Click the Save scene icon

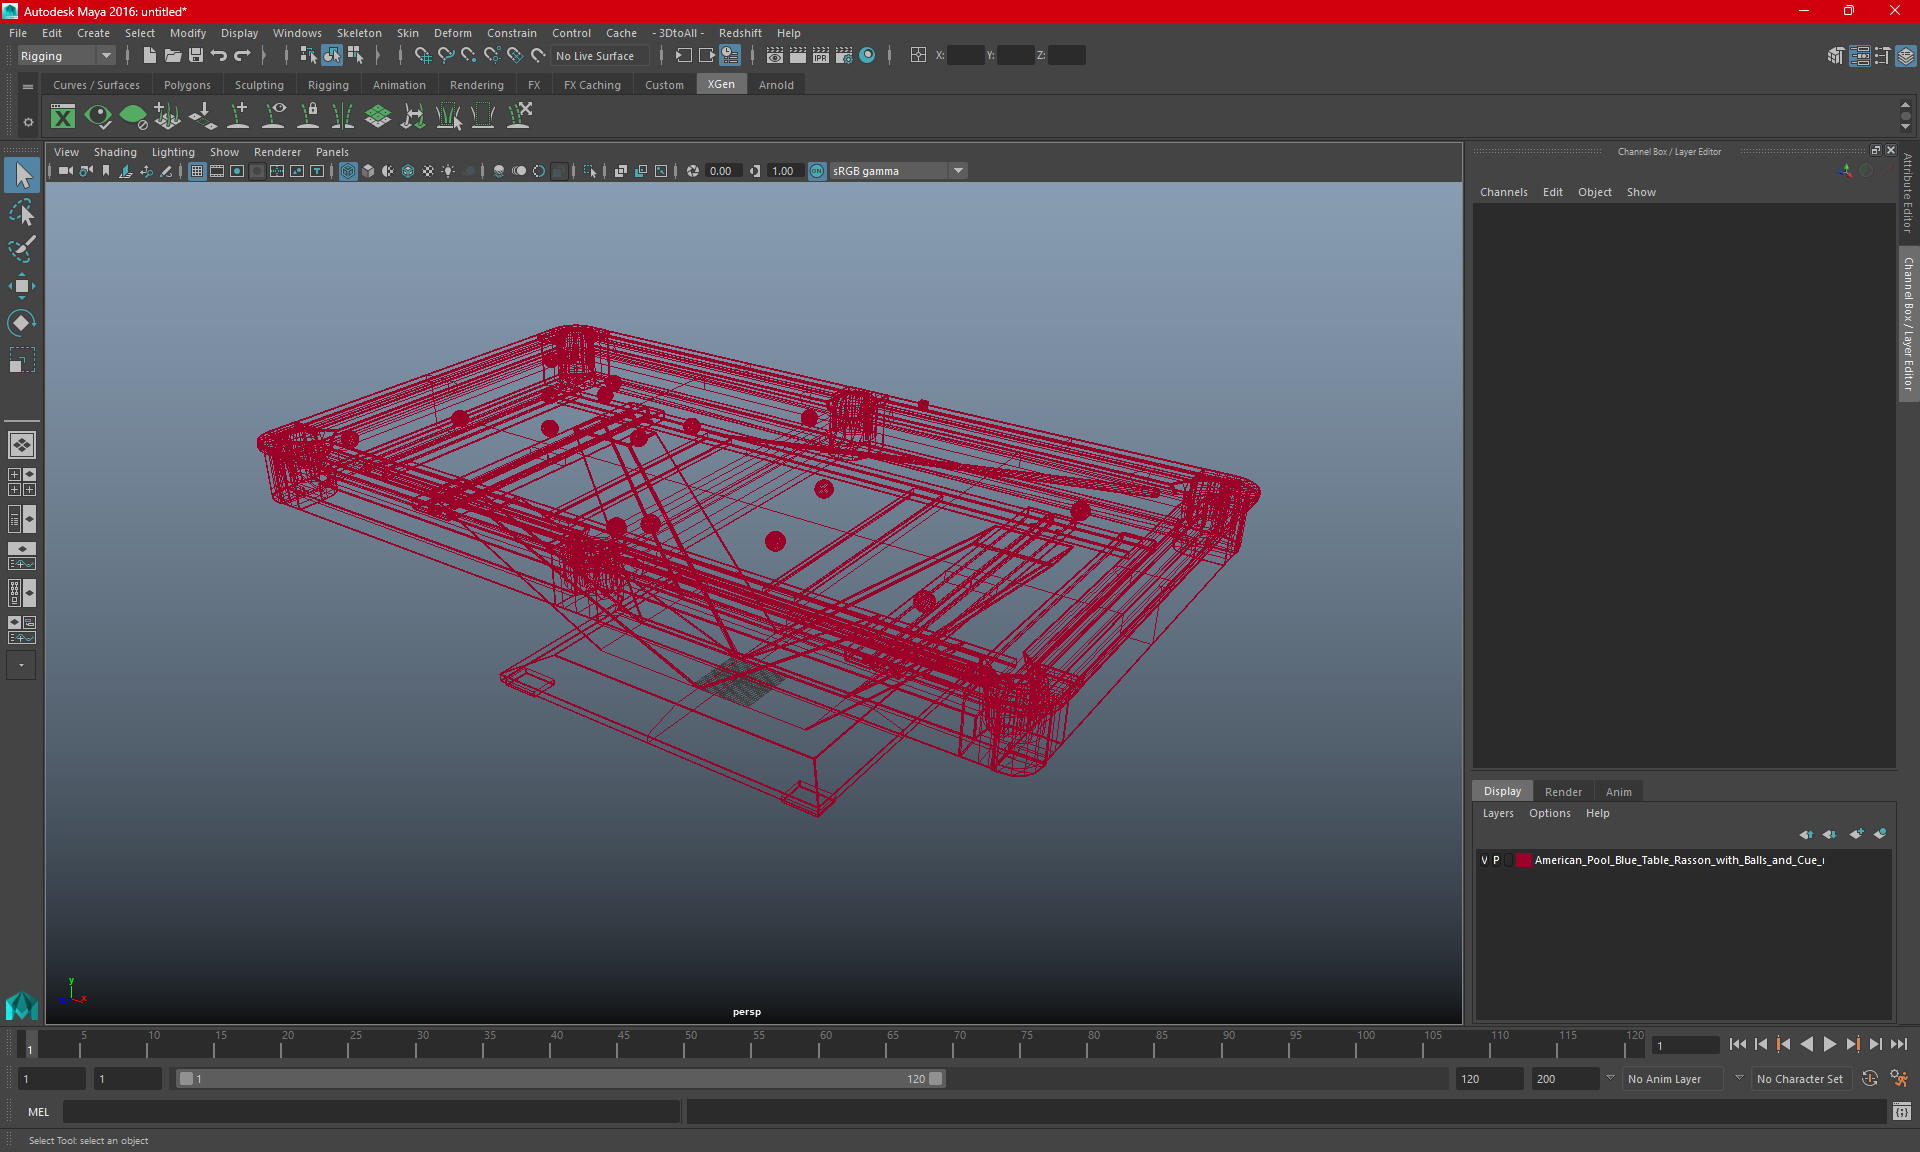(x=196, y=56)
